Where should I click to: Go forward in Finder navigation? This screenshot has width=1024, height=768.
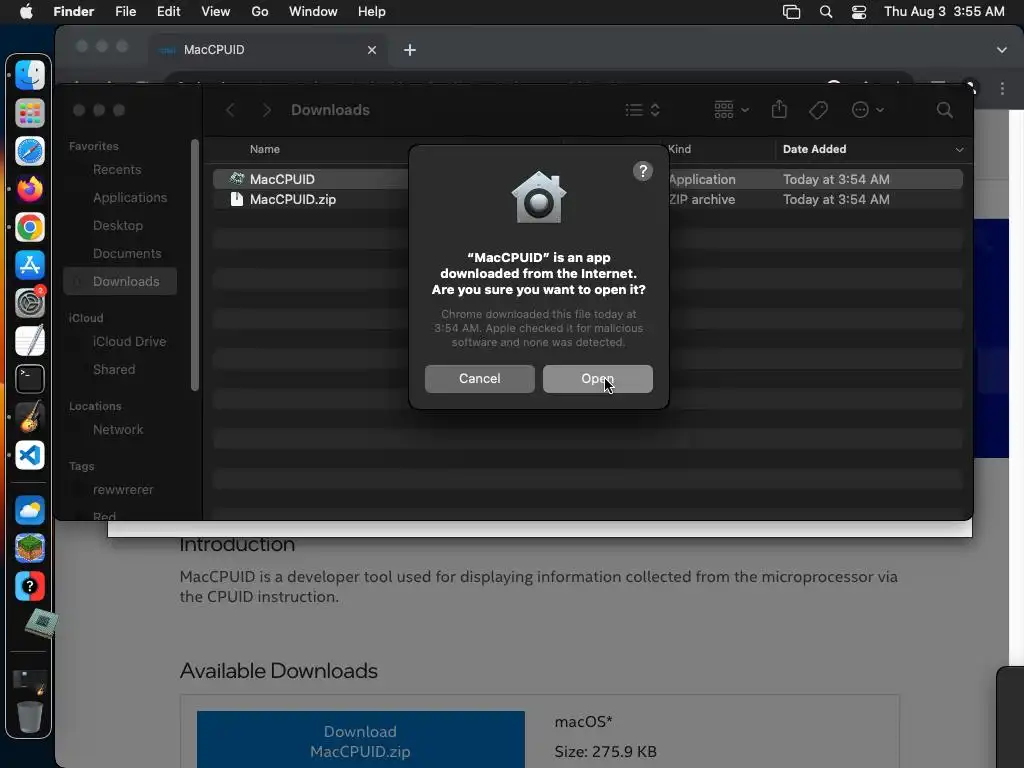[266, 110]
